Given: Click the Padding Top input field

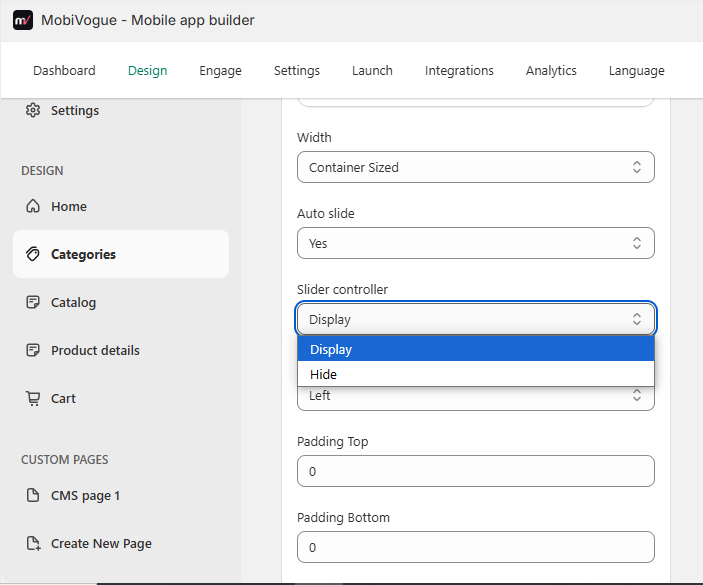Looking at the screenshot, I should tap(476, 471).
